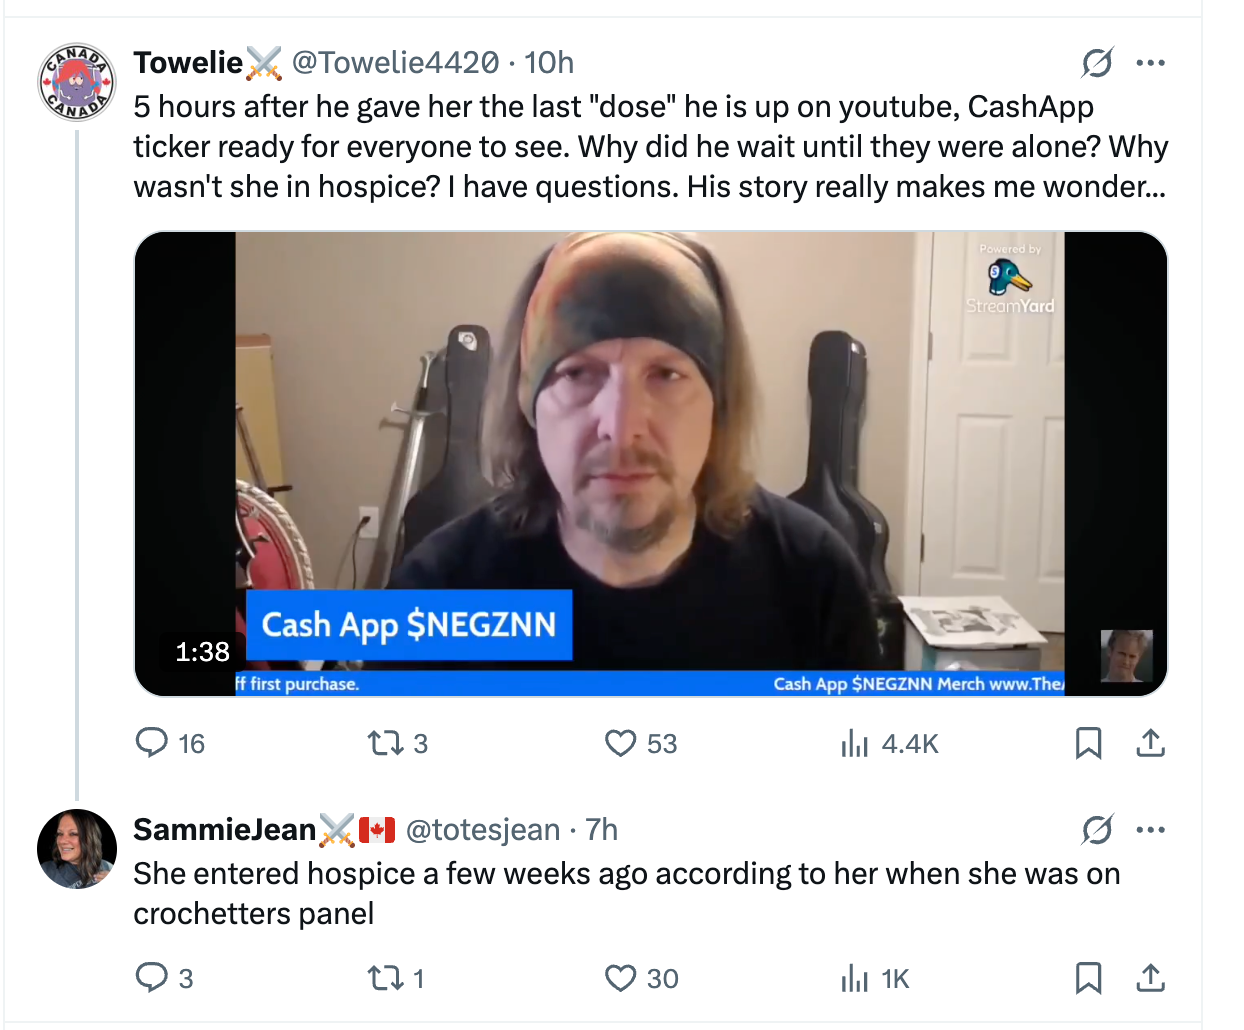View analytics showing 1K views
The width and height of the screenshot is (1244, 1030).
[855, 977]
